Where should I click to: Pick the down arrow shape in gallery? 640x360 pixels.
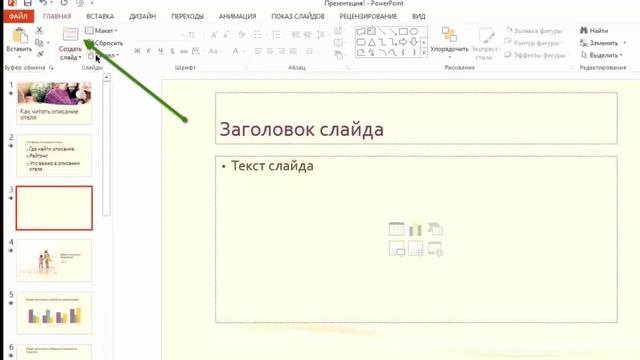pyautogui.click(x=414, y=42)
